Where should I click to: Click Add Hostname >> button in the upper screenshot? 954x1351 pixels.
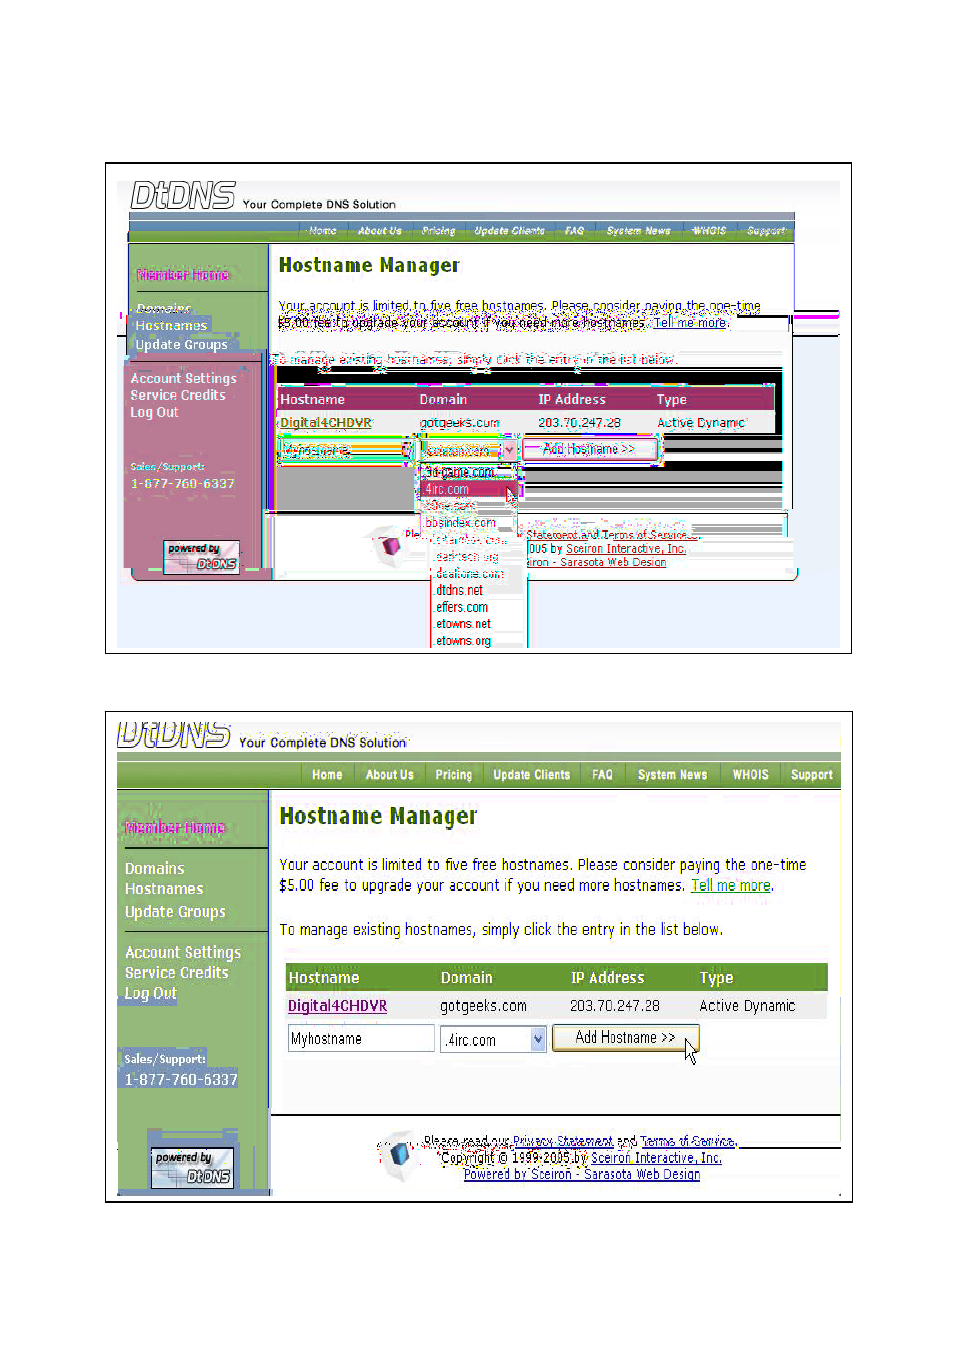[x=589, y=450]
